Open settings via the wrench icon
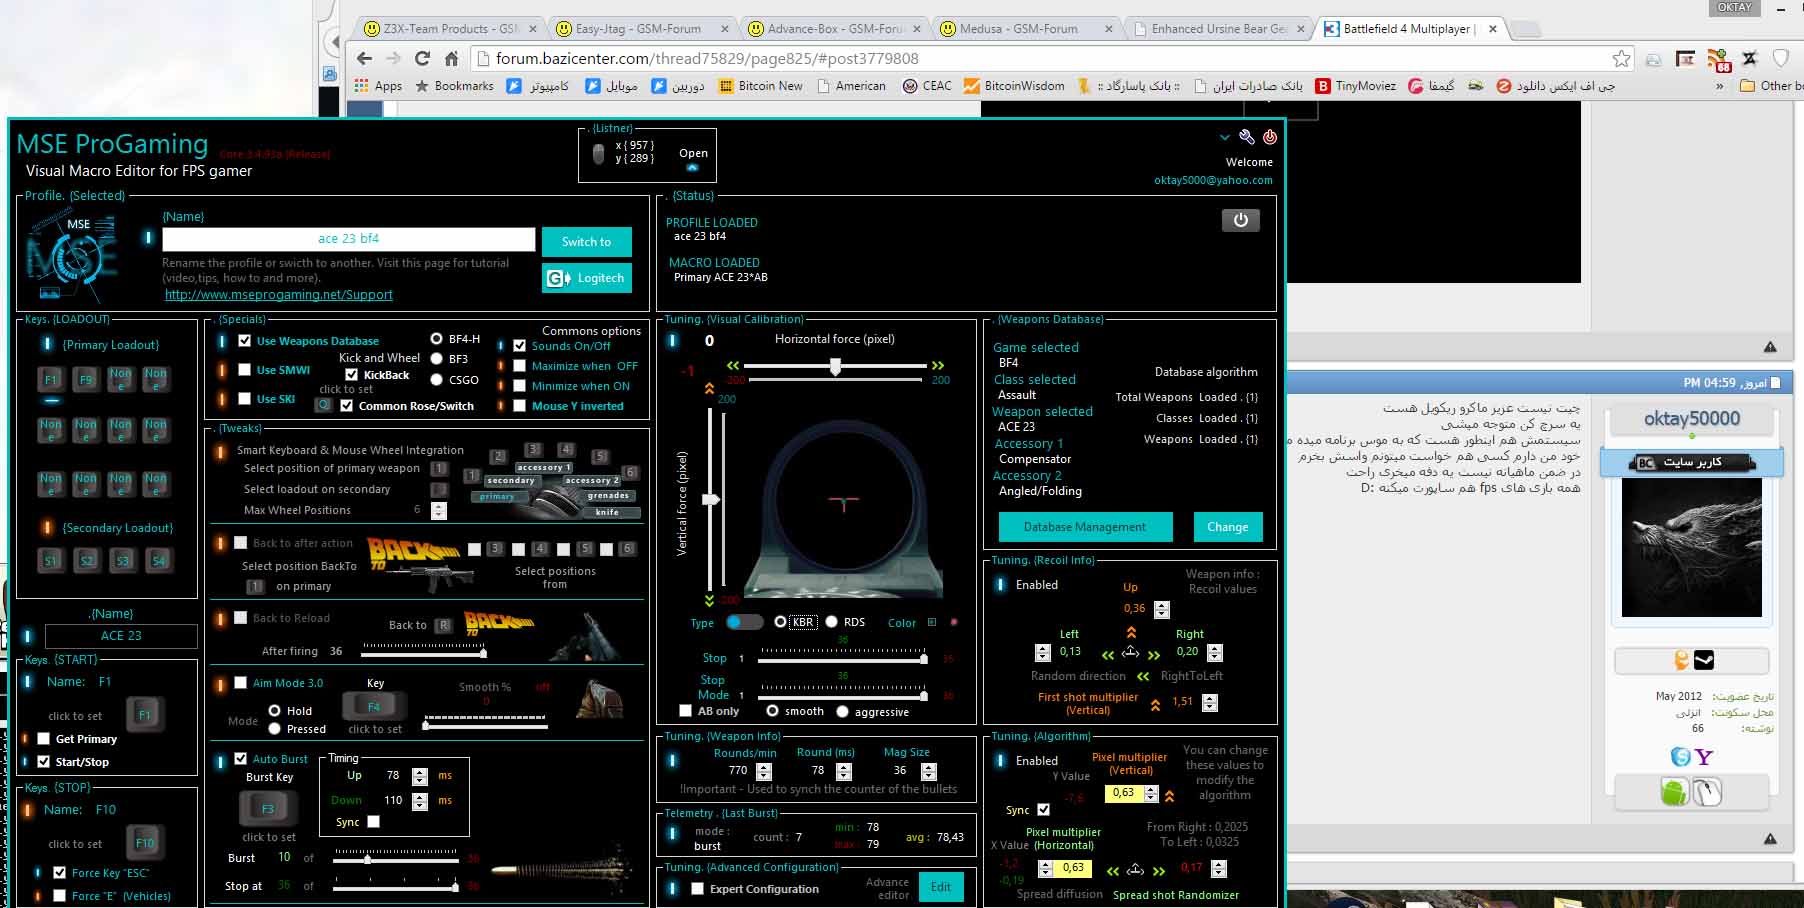 tap(1246, 137)
